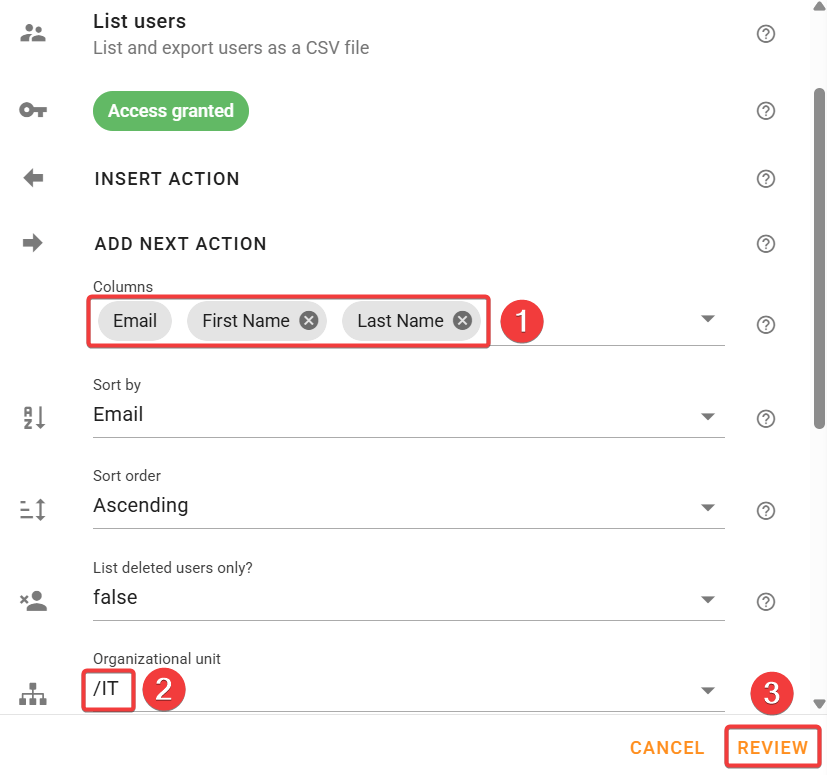Click the sort order arrows icon
The height and width of the screenshot is (775, 827).
(33, 510)
